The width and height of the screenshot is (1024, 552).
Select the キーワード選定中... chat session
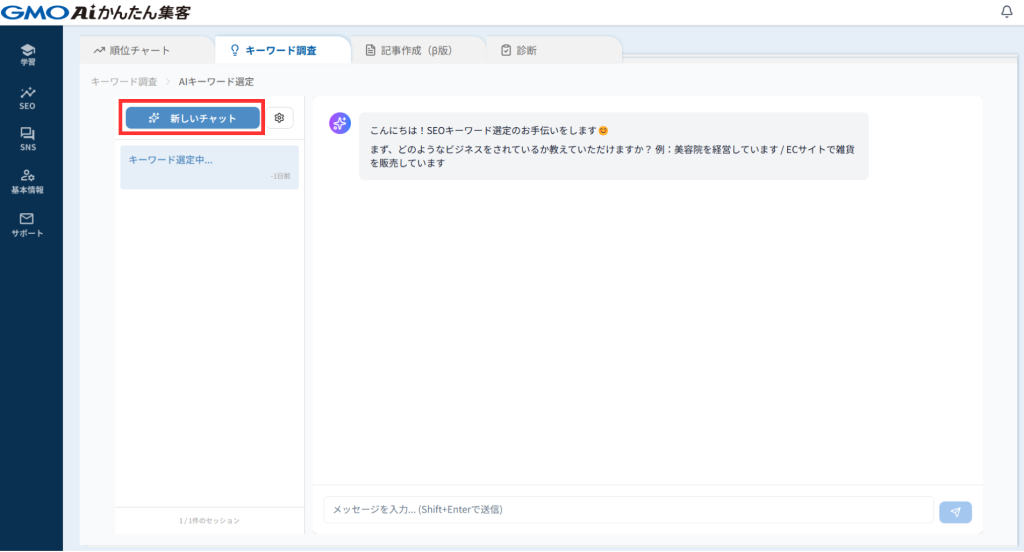(209, 167)
